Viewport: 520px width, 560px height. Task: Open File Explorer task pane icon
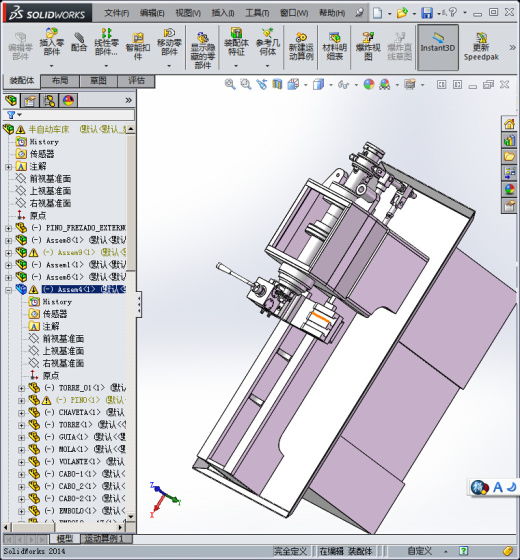click(x=509, y=156)
